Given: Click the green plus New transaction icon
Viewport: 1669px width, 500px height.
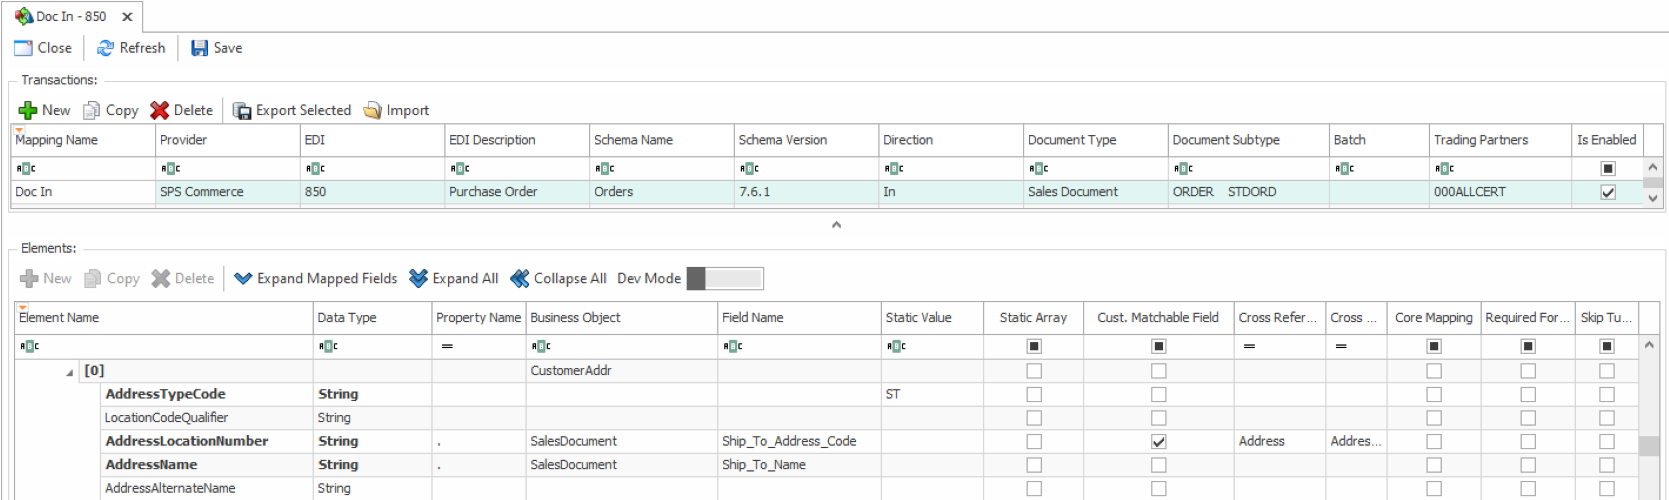Looking at the screenshot, I should (28, 110).
